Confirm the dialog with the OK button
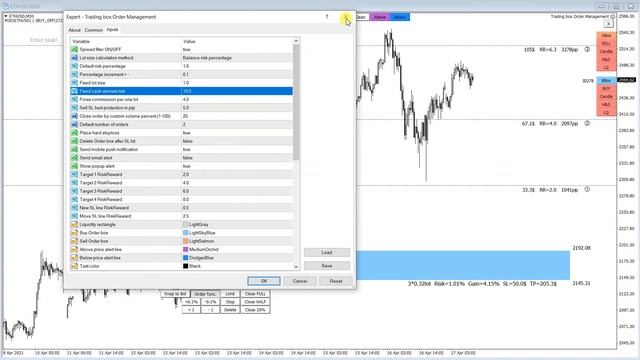This screenshot has width=640, height=360. [x=264, y=281]
